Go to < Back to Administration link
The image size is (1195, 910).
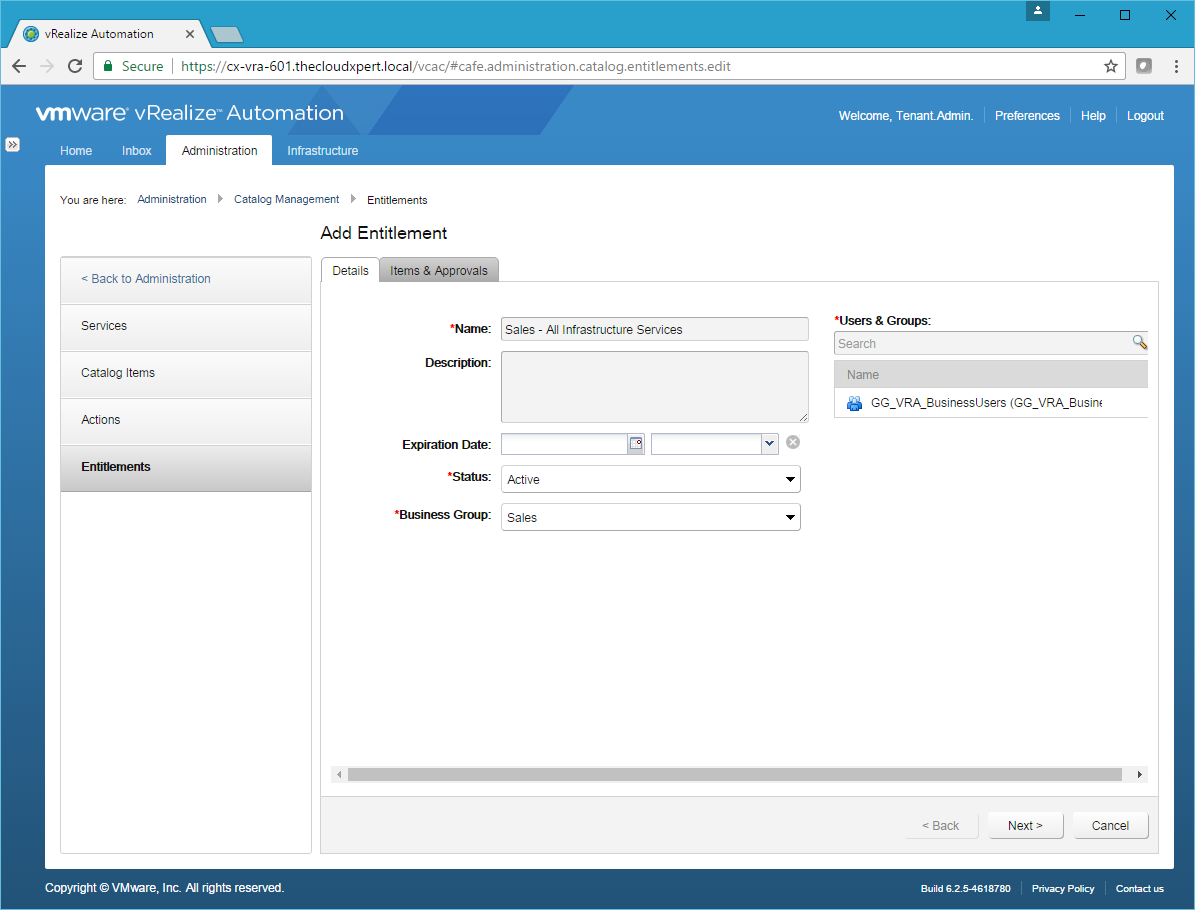pos(146,279)
